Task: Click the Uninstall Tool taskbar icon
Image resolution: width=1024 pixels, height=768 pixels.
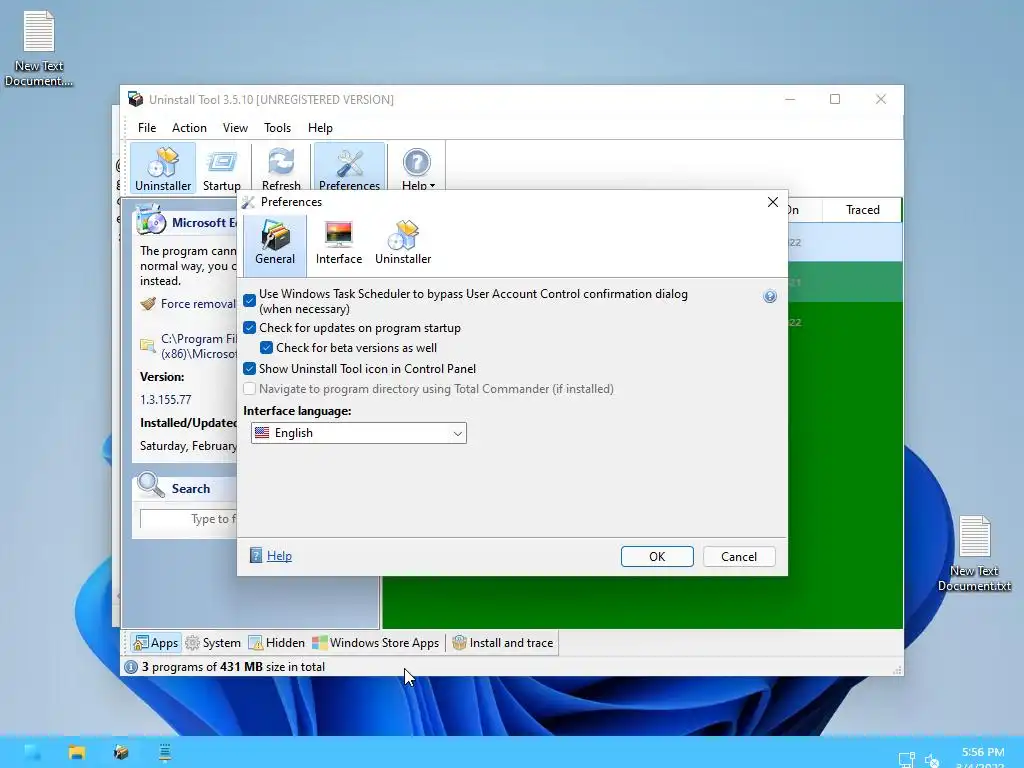Action: pyautogui.click(x=121, y=752)
